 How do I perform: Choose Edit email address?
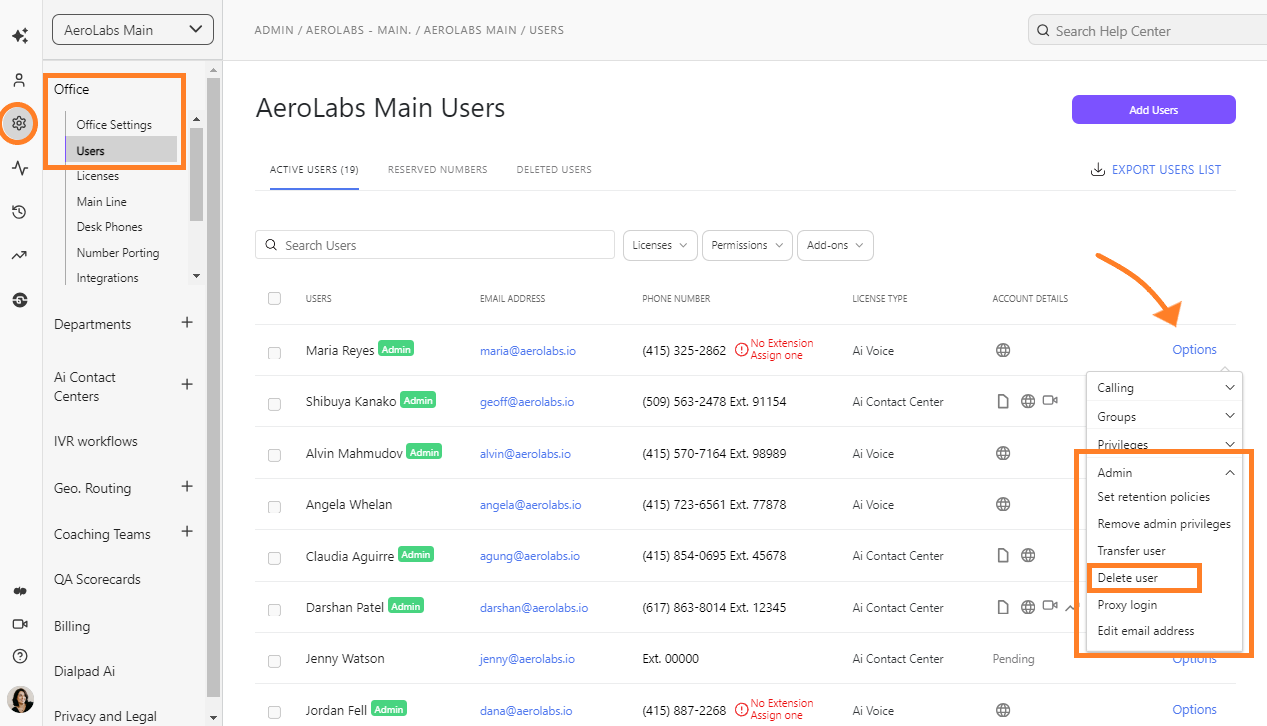tap(1146, 631)
